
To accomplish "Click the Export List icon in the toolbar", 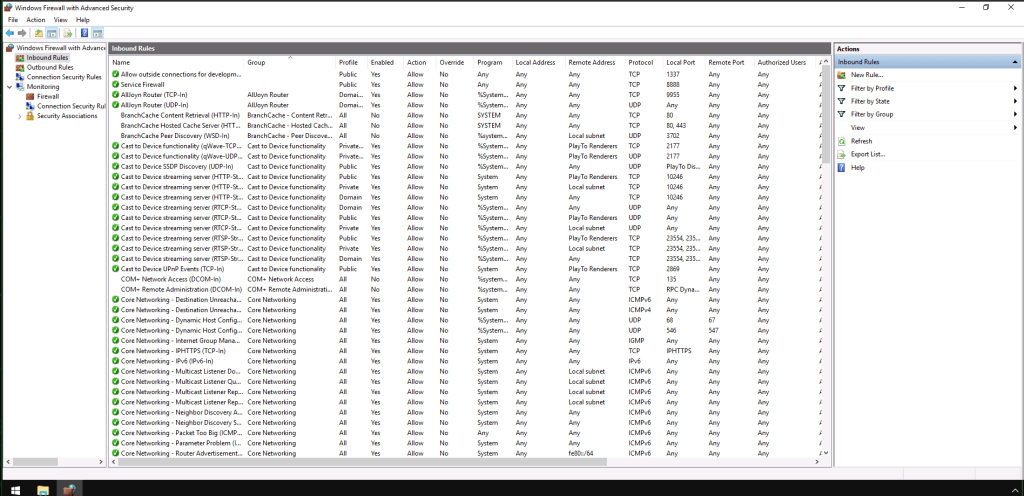I will point(67,33).
